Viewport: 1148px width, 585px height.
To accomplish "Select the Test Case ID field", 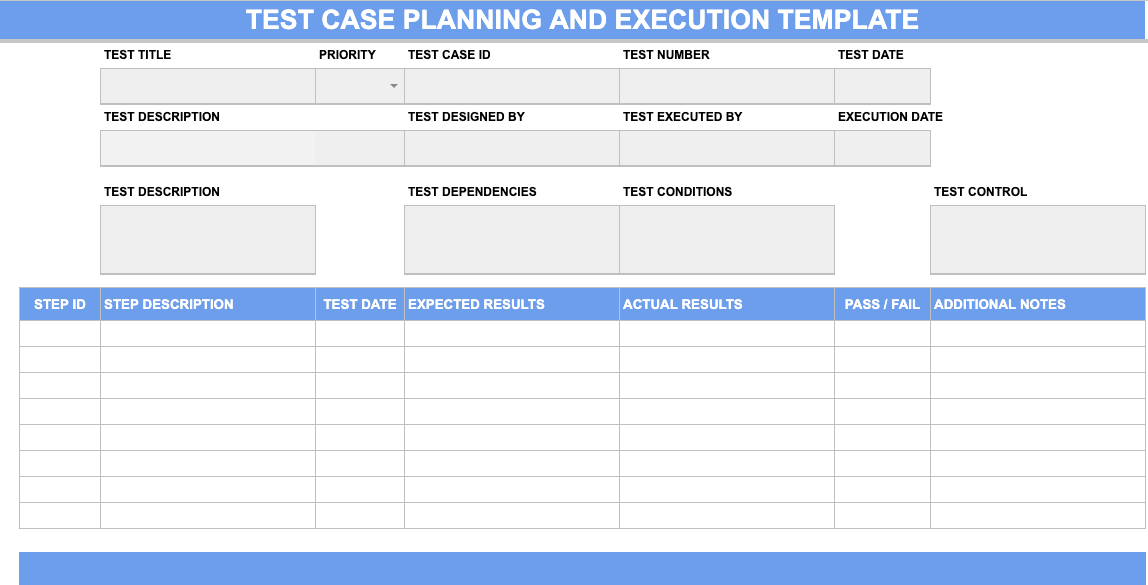I will click(511, 86).
